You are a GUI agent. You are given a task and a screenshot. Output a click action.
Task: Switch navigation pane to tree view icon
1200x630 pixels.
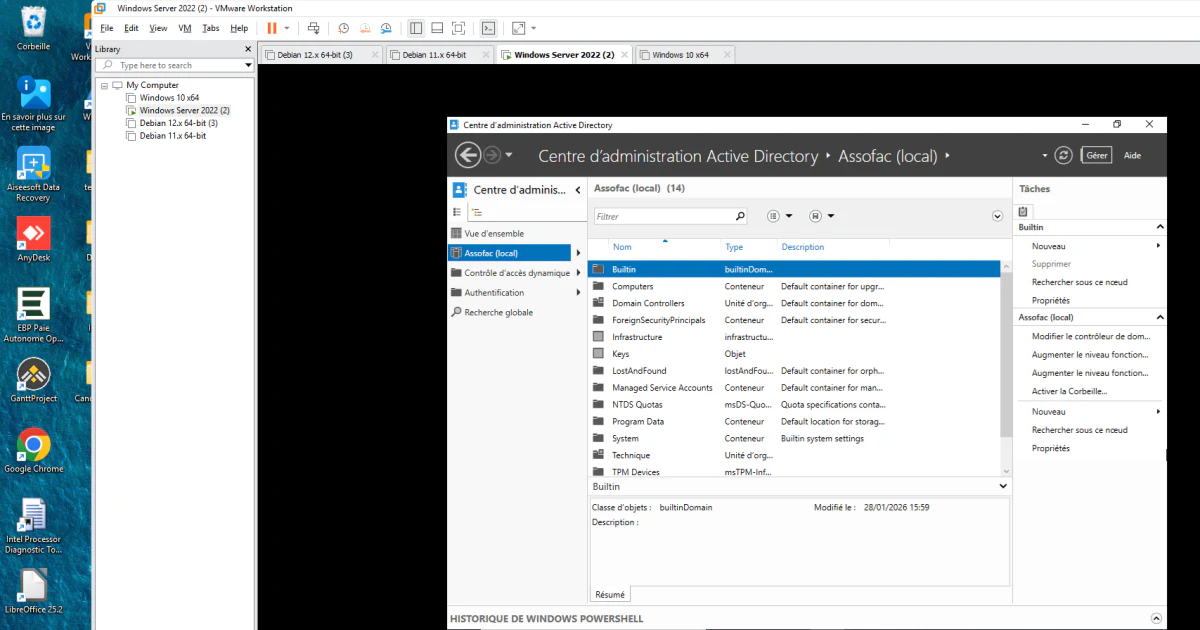[477, 212]
